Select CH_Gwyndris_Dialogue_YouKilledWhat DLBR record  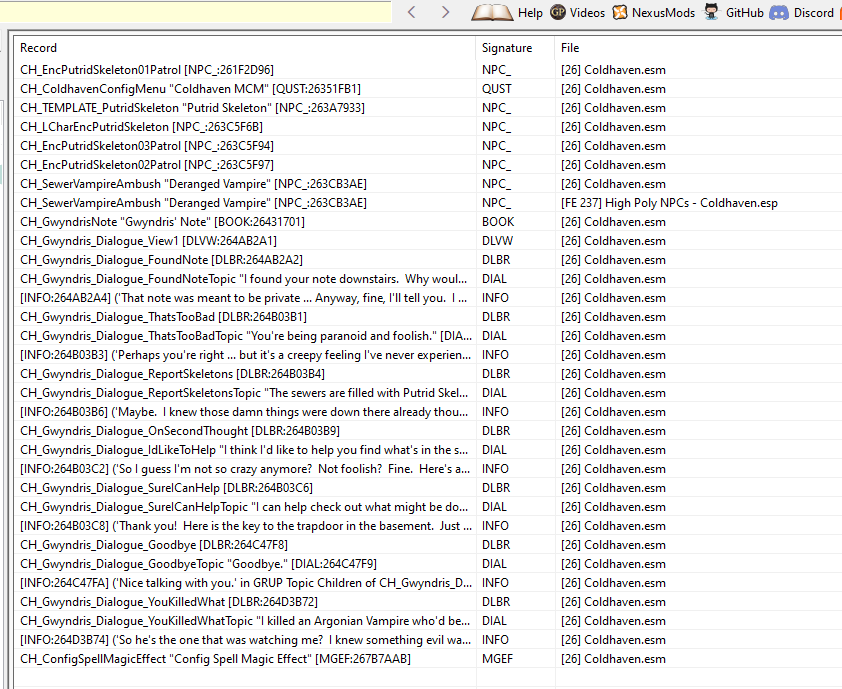point(169,602)
